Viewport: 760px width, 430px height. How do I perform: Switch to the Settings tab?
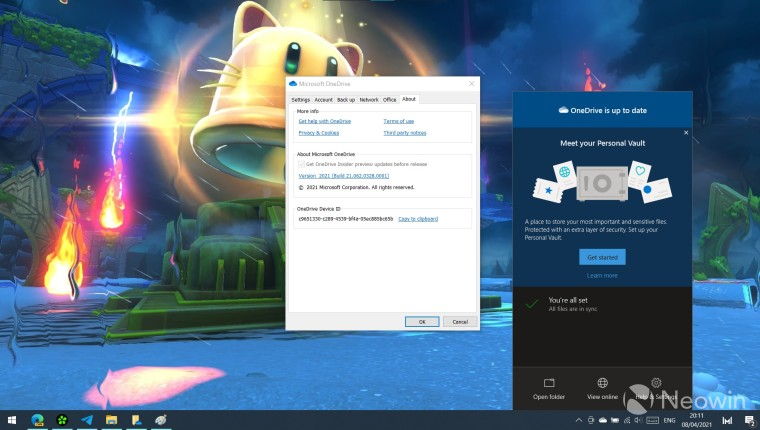coord(301,99)
